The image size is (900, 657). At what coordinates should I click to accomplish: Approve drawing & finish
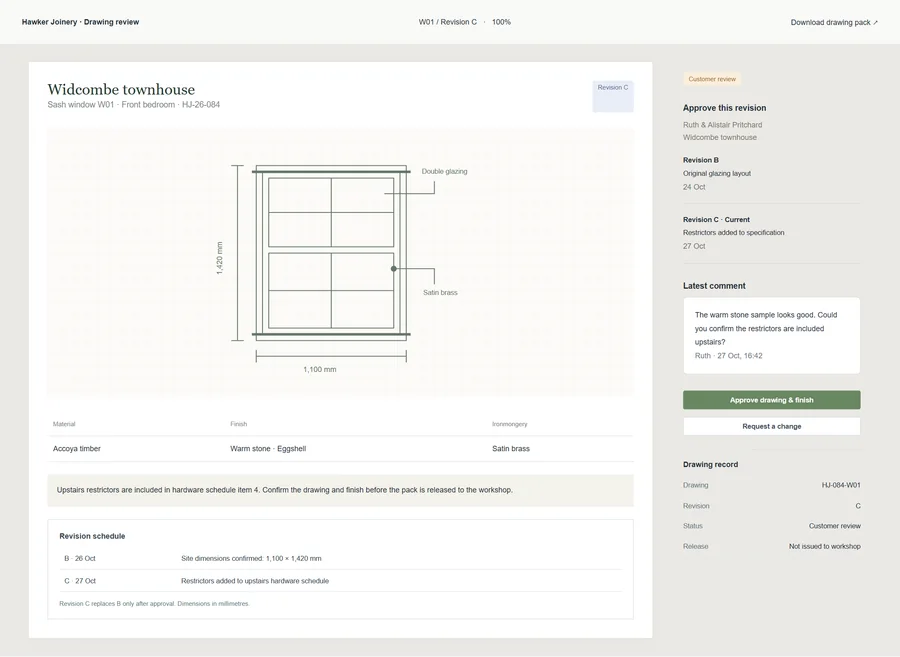771,400
